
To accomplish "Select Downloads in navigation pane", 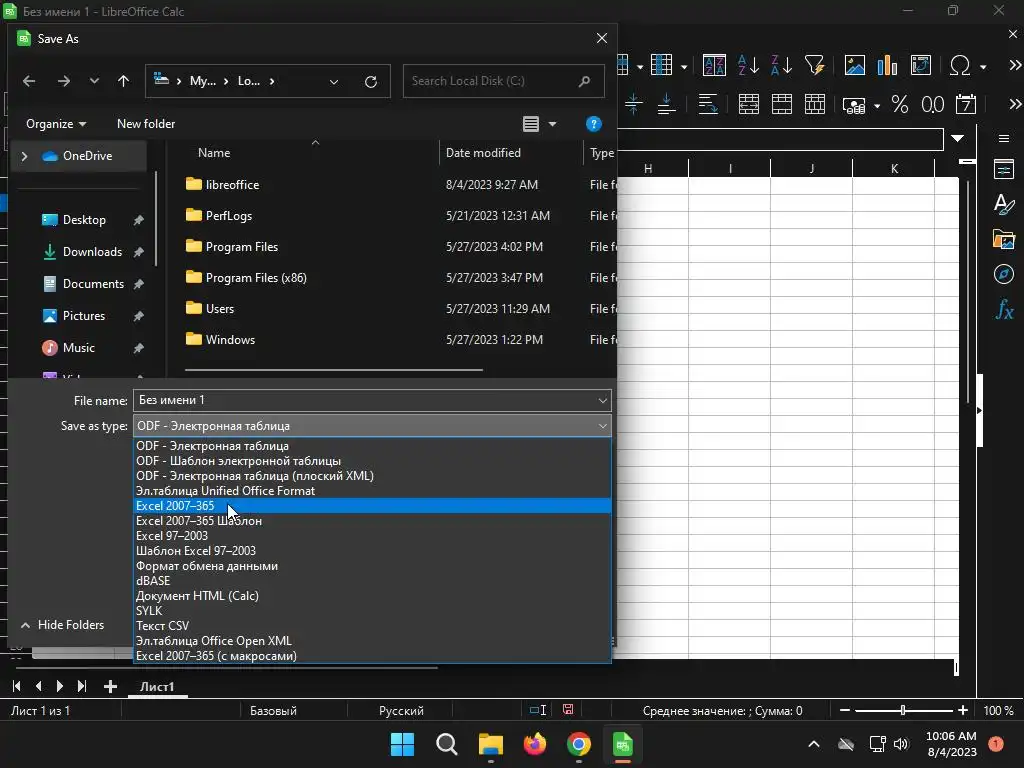I will [91, 252].
